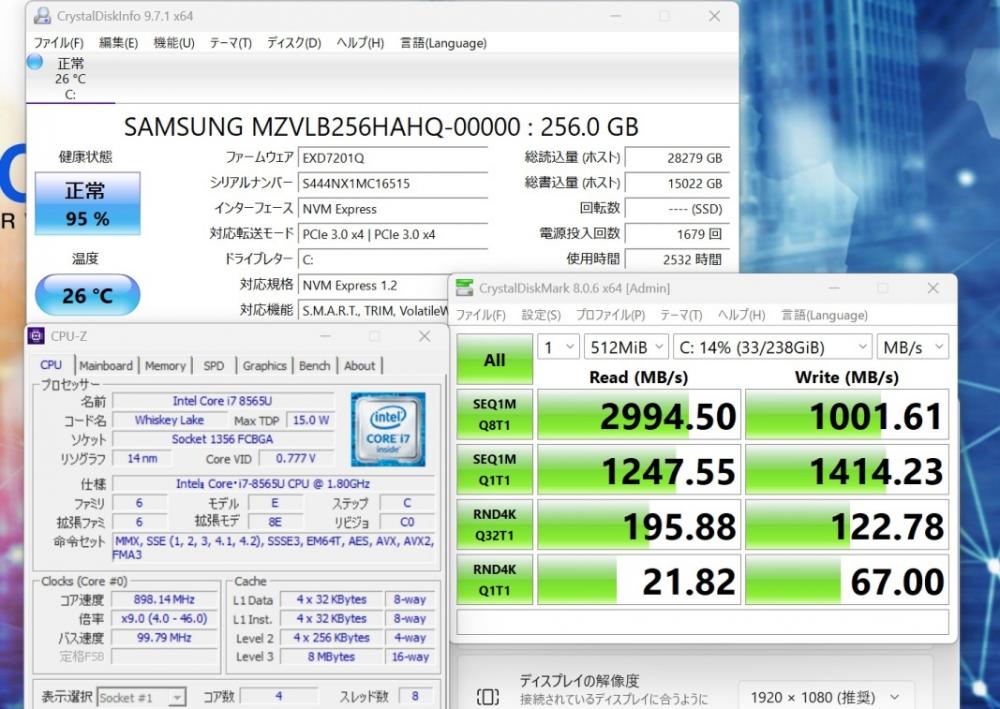The image size is (1000, 709).
Task: Open 言語(Language) menu in CrystalDiskMark
Action: click(824, 315)
